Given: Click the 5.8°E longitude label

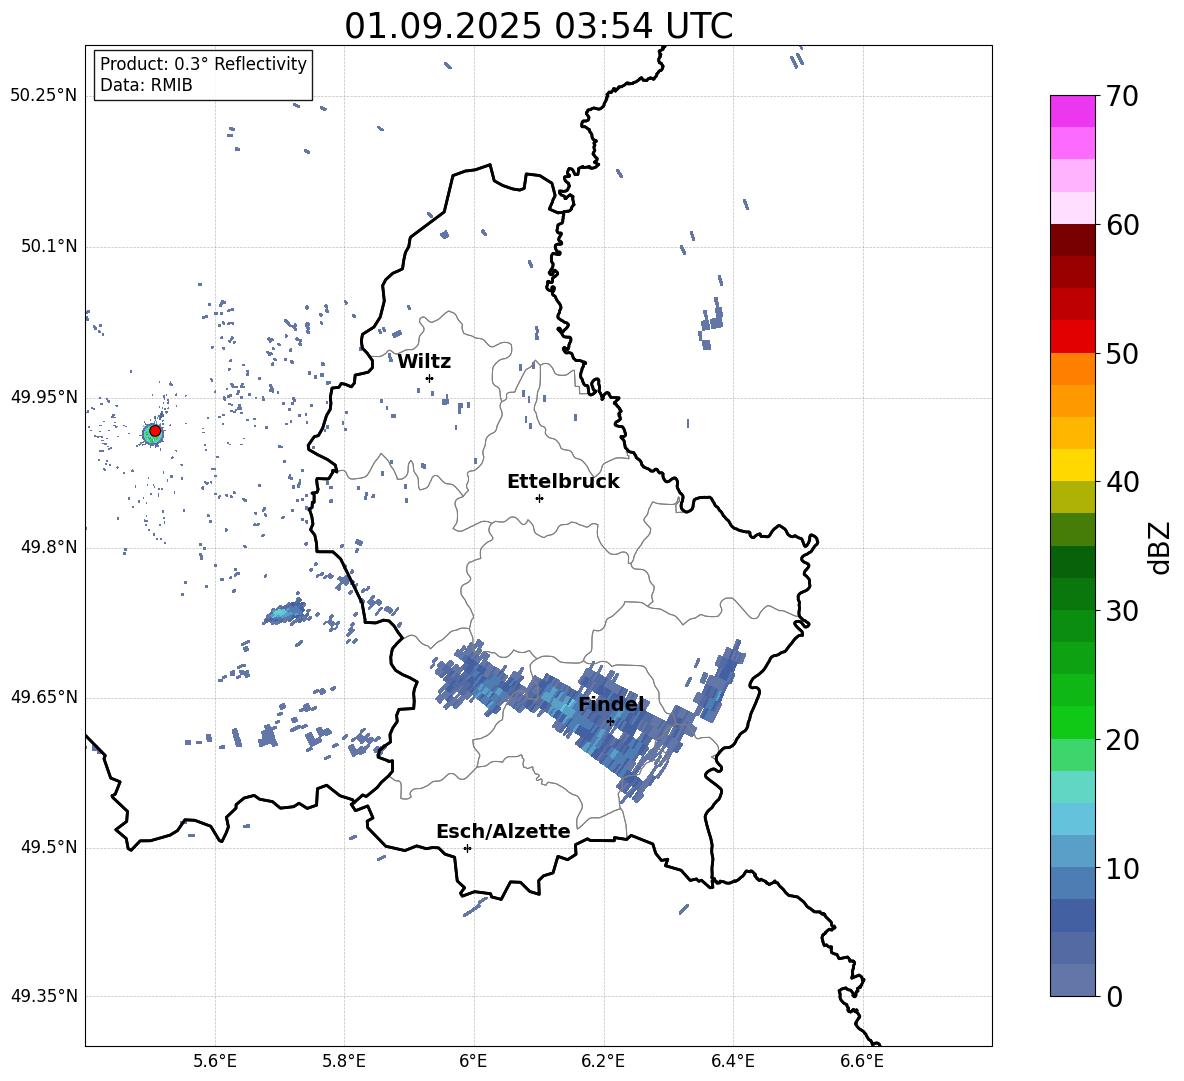Looking at the screenshot, I should point(344,1061).
